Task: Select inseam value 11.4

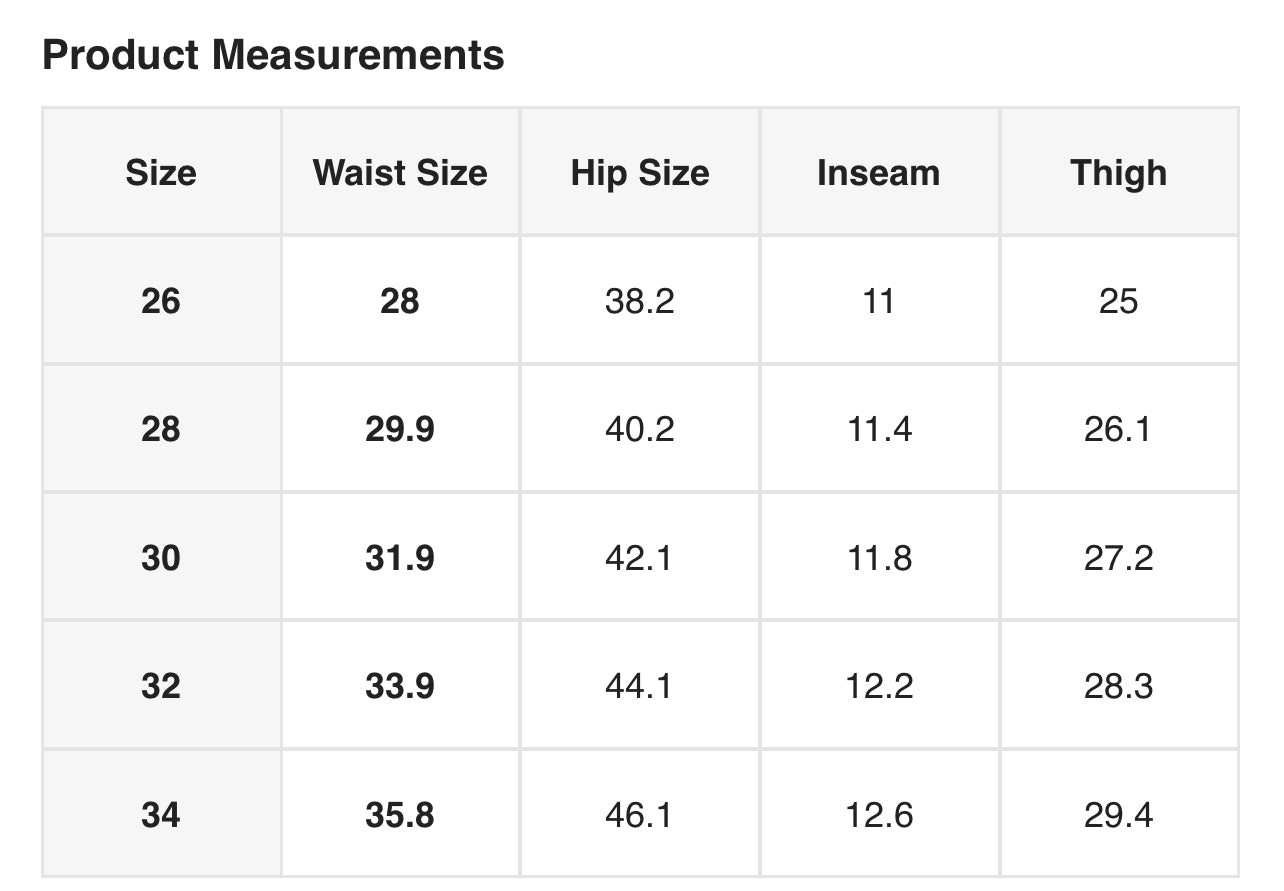Action: tap(879, 429)
